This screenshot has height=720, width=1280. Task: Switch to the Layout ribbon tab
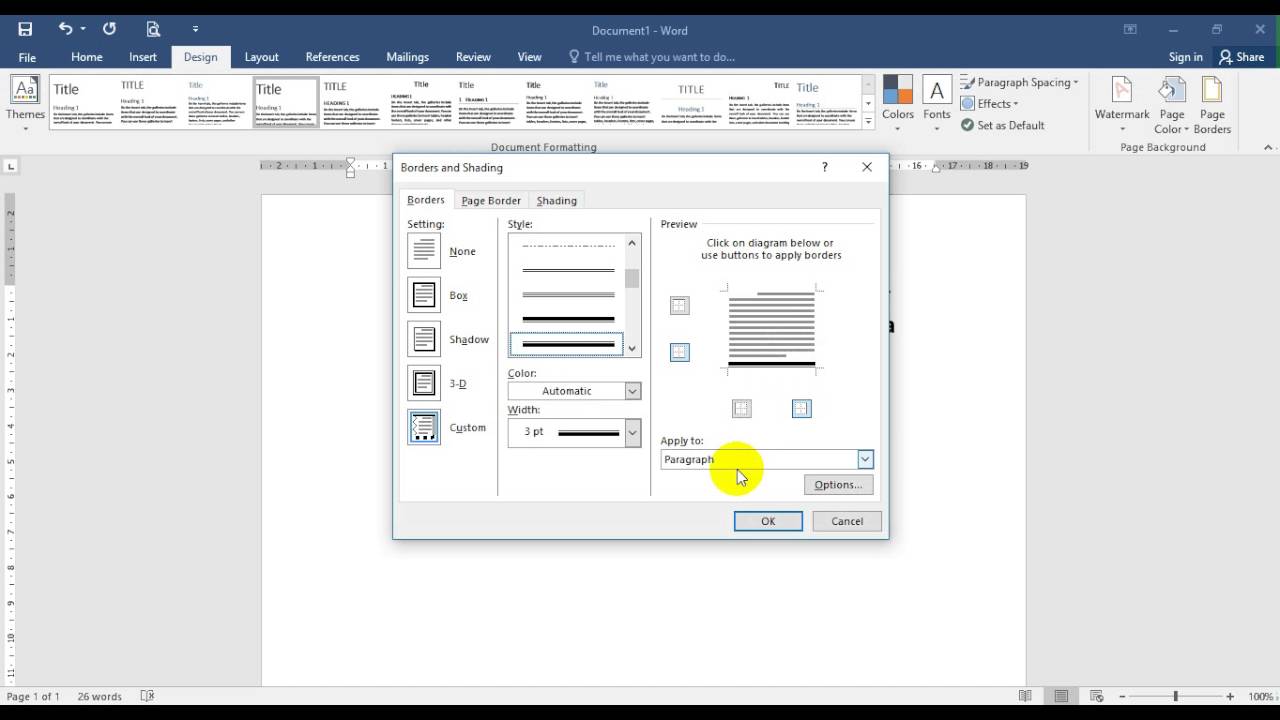262,57
